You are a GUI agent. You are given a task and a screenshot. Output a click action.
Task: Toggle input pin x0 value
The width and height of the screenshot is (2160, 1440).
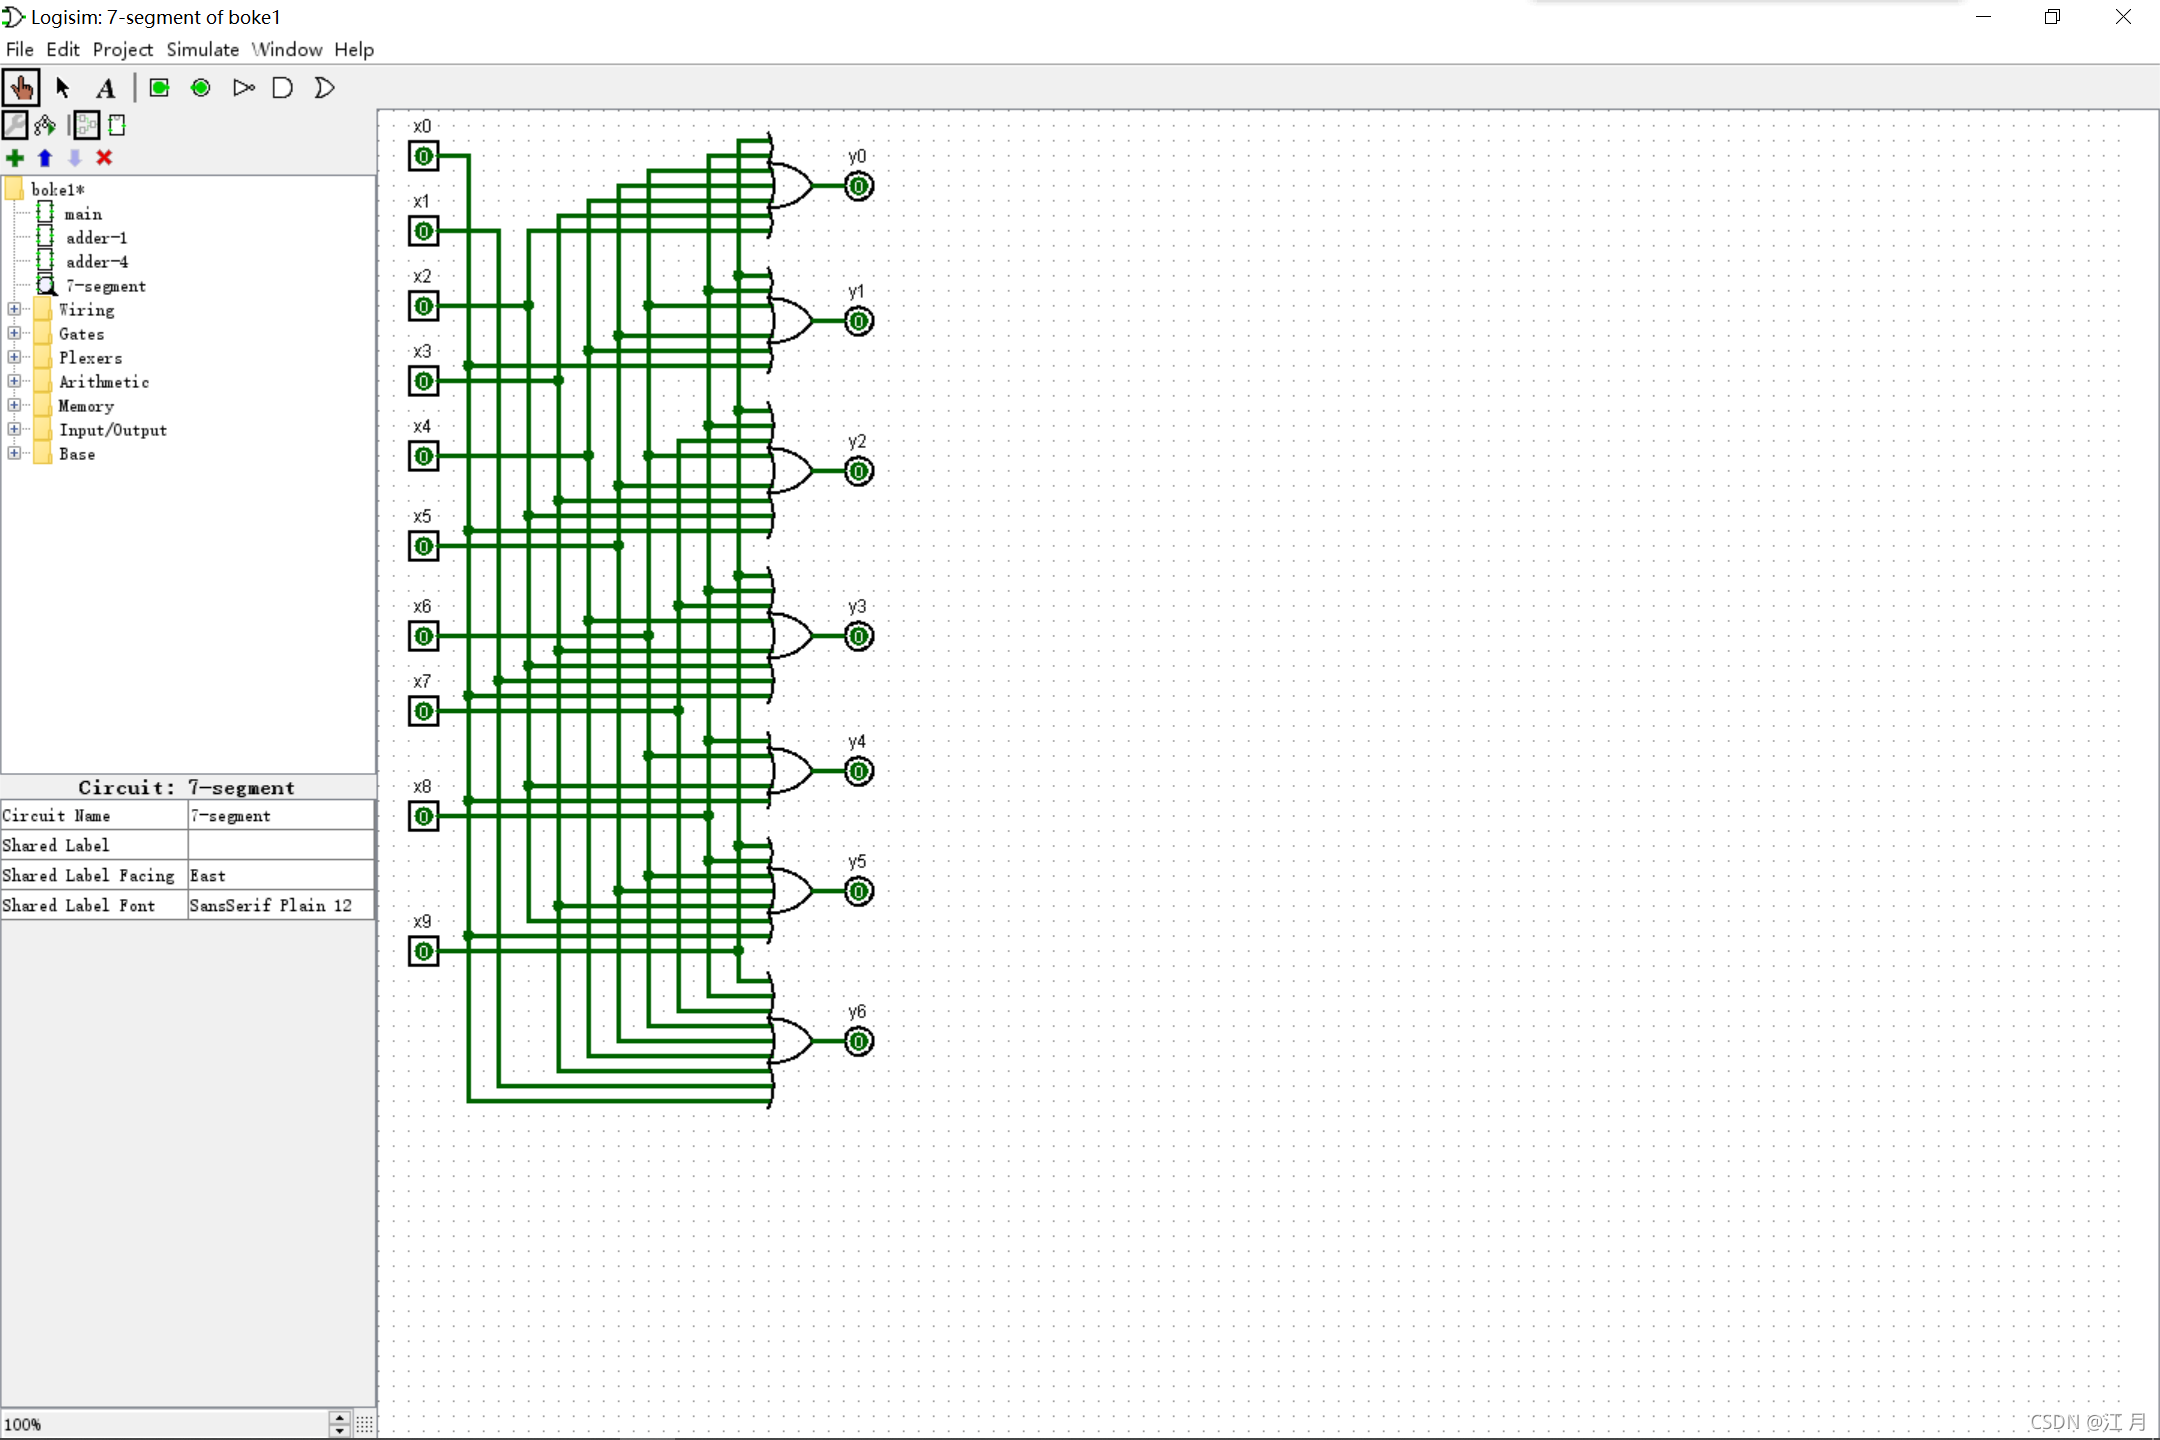click(424, 156)
